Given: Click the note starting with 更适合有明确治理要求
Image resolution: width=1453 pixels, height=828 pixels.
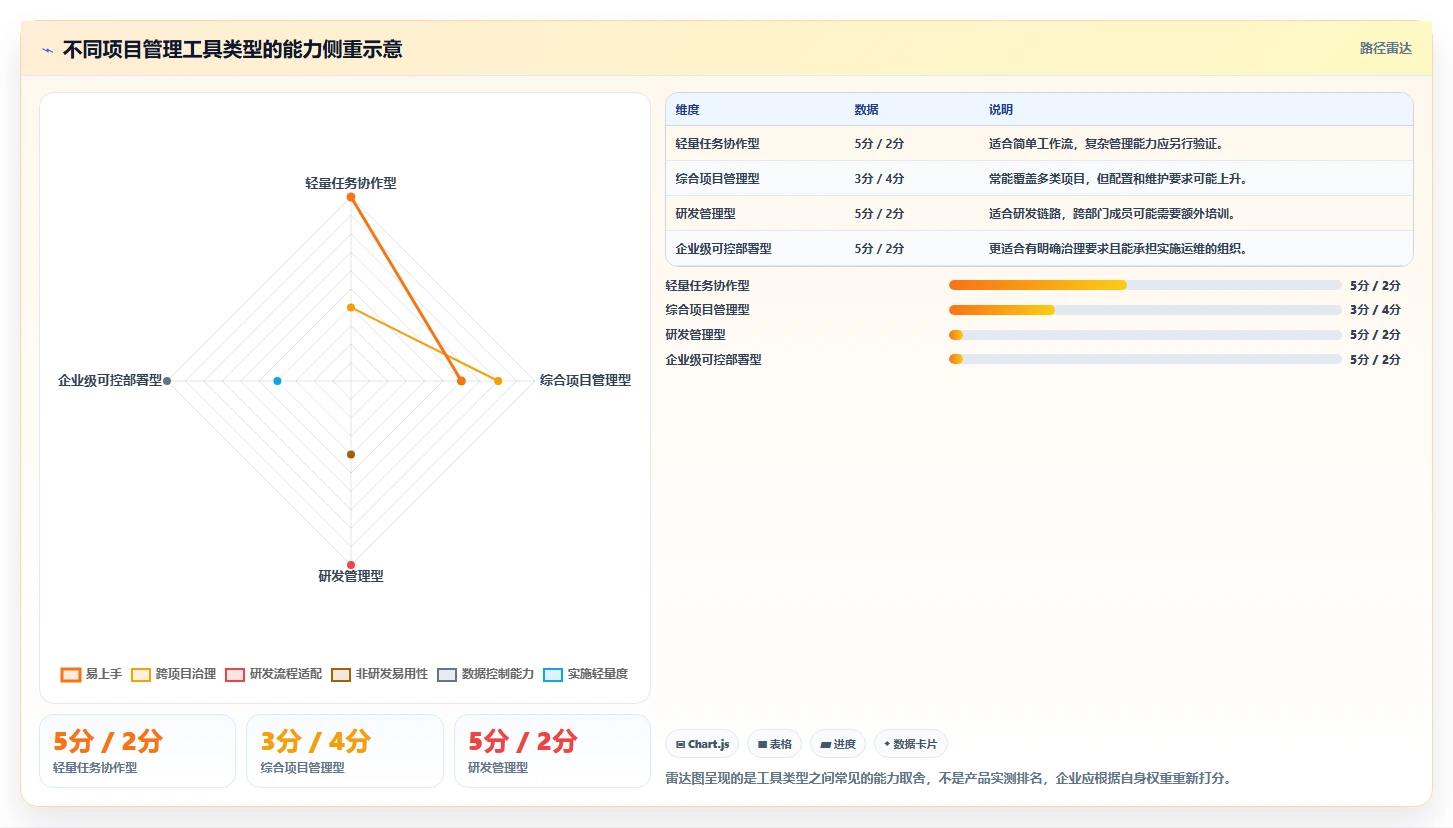Looking at the screenshot, I should [x=1118, y=249].
